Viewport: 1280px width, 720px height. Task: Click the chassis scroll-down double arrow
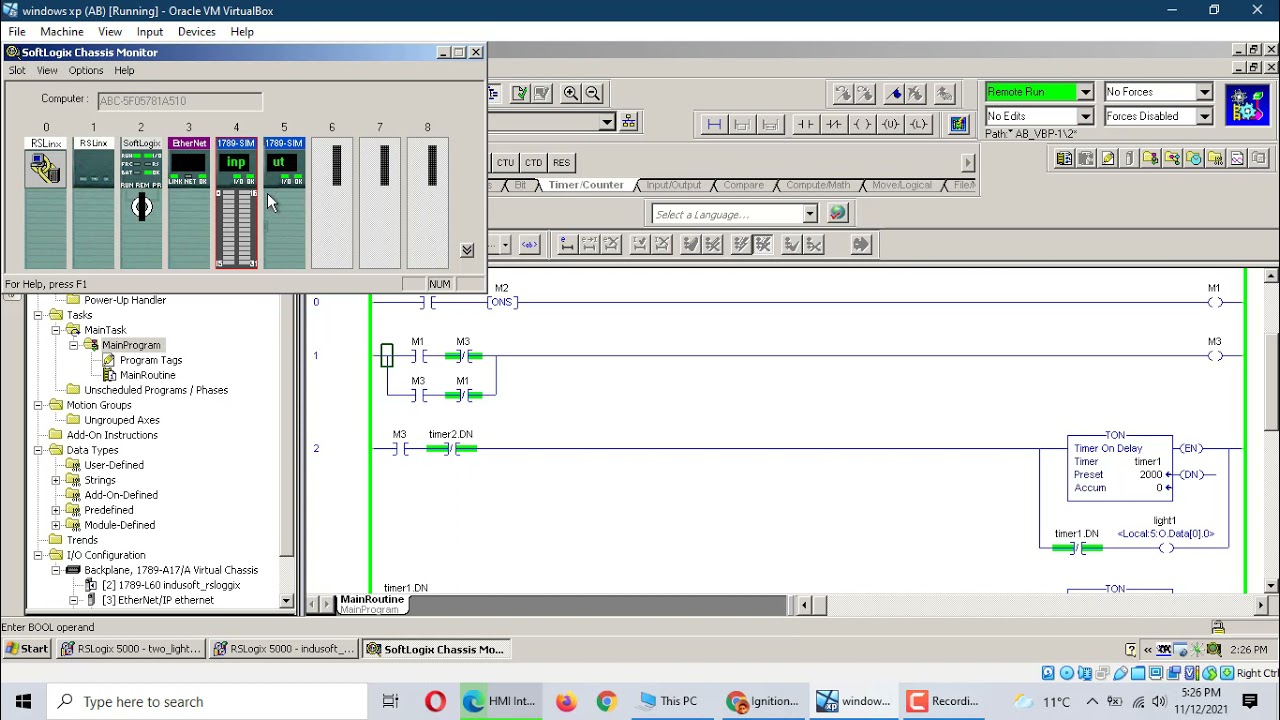click(467, 250)
